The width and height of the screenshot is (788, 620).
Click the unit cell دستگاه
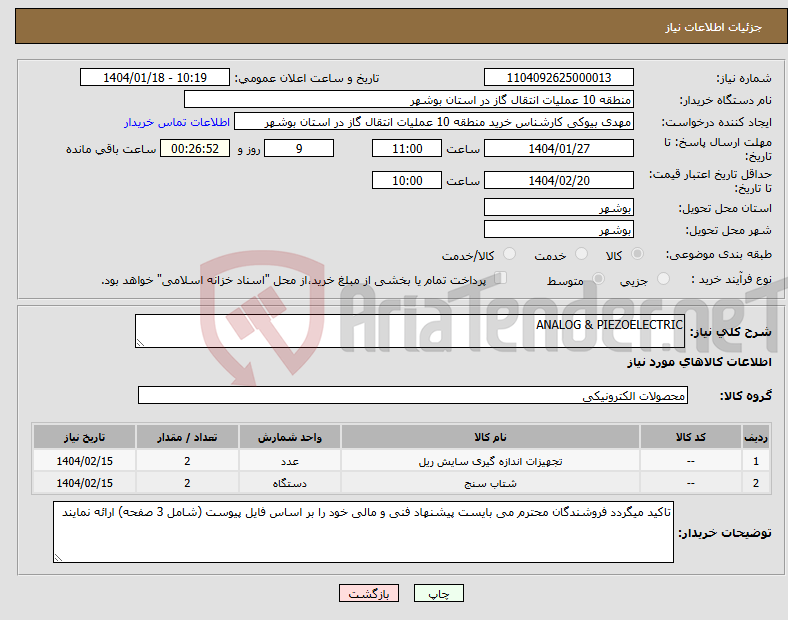[x=289, y=483]
